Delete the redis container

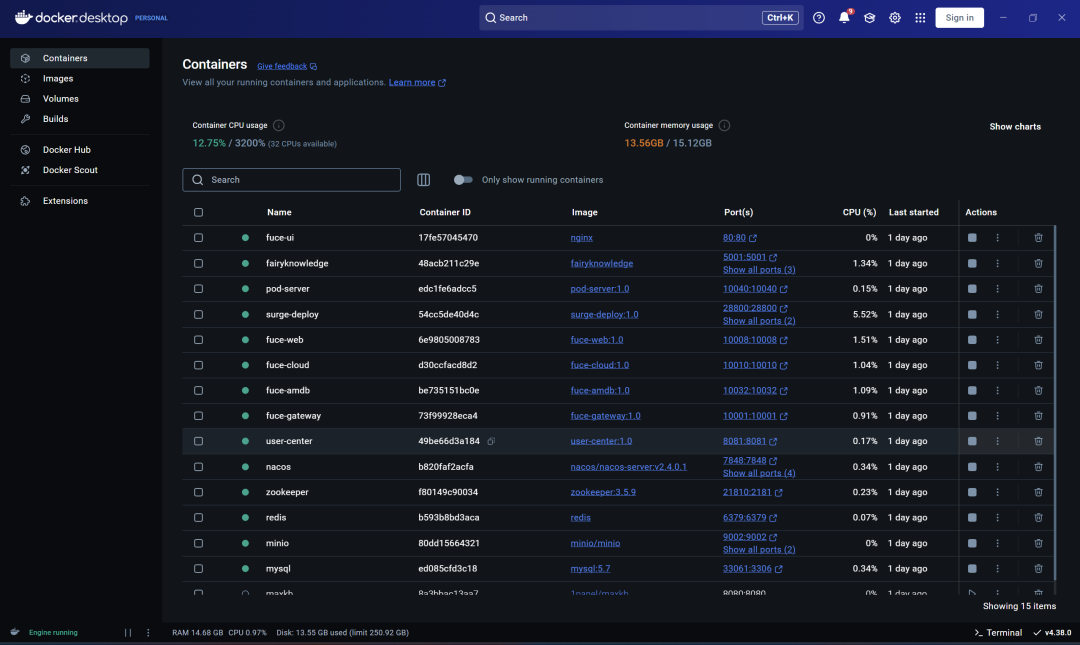(x=1038, y=518)
